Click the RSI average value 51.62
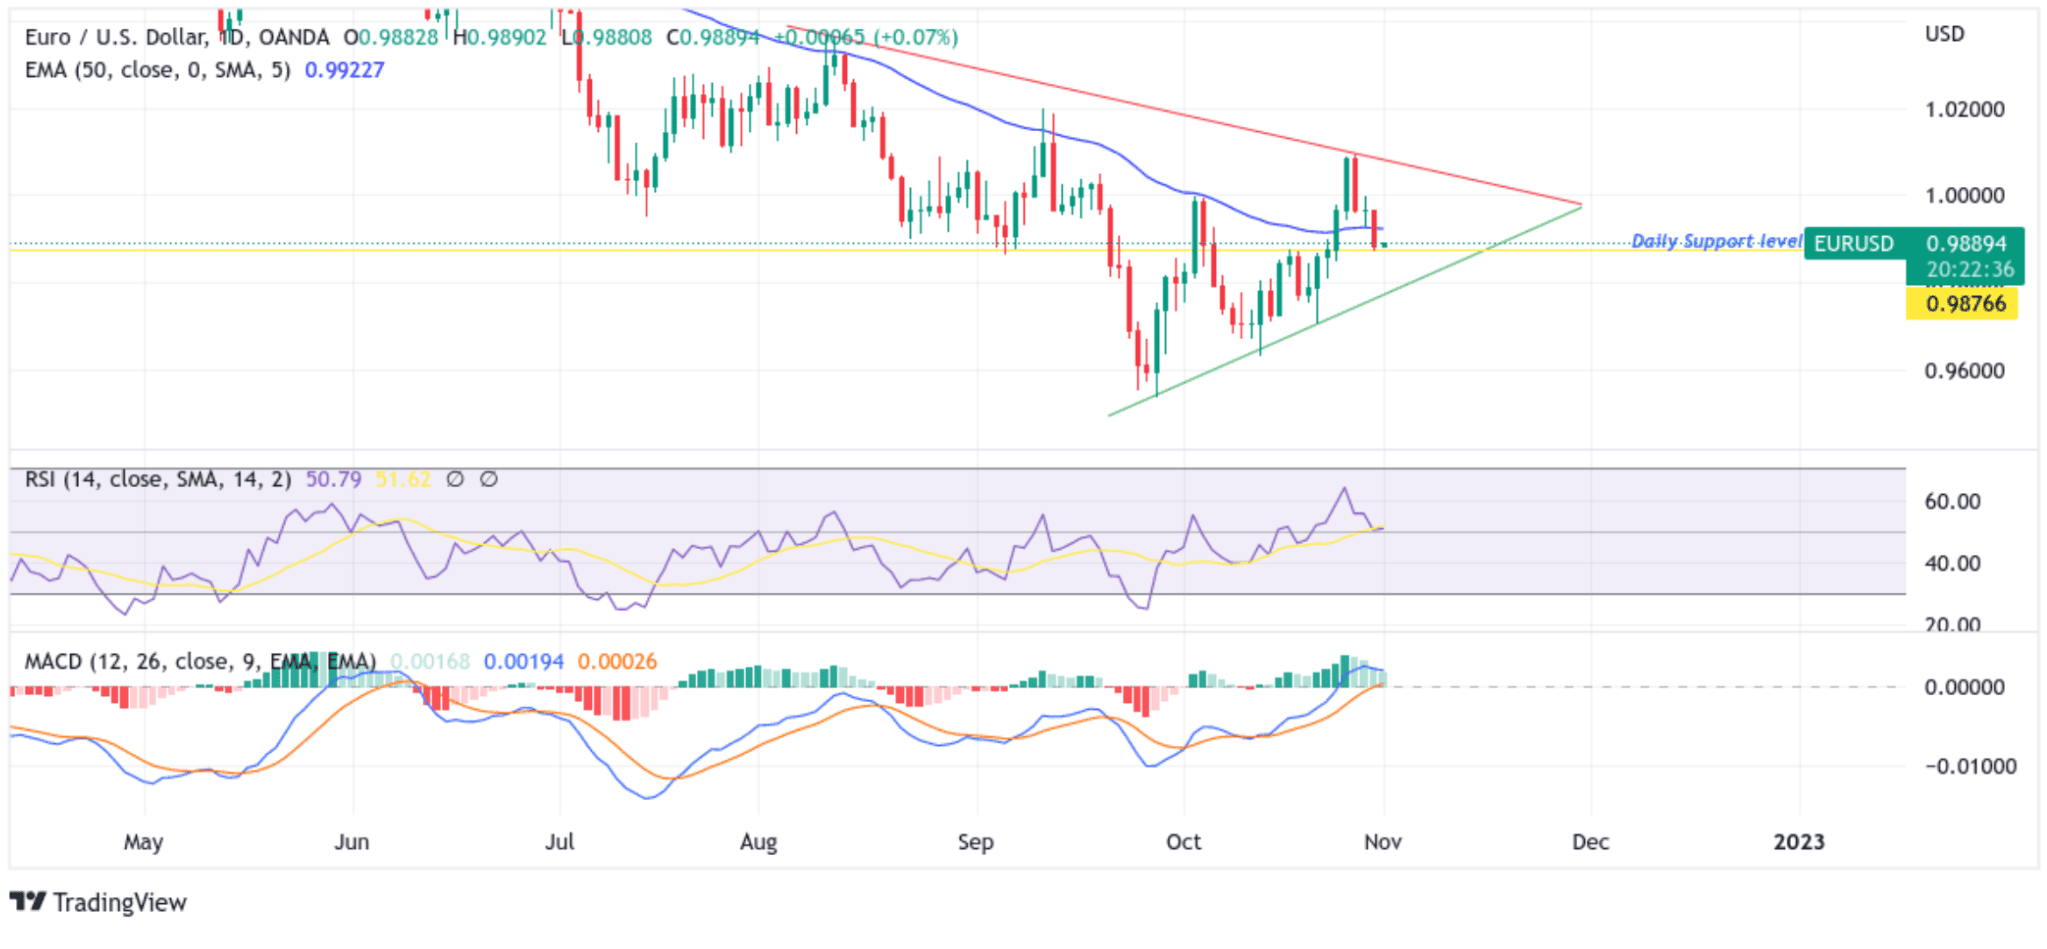The width and height of the screenshot is (2047, 949). point(403,480)
